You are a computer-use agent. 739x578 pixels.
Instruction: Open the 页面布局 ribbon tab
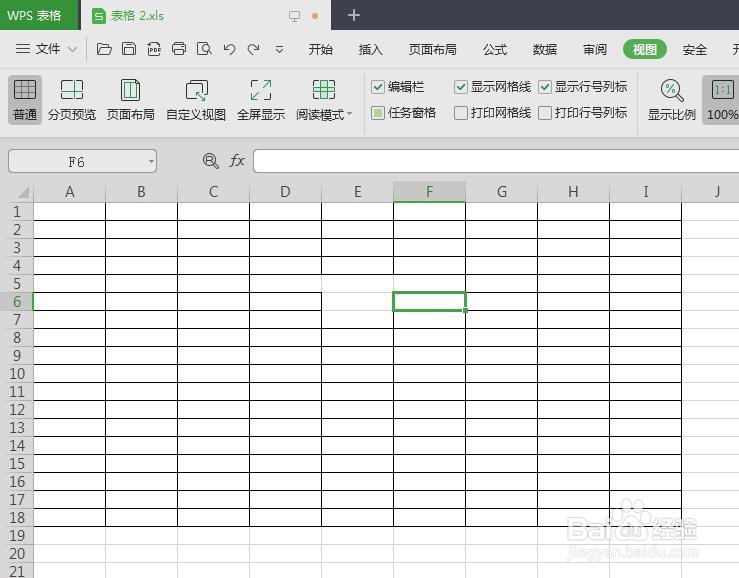pos(433,50)
